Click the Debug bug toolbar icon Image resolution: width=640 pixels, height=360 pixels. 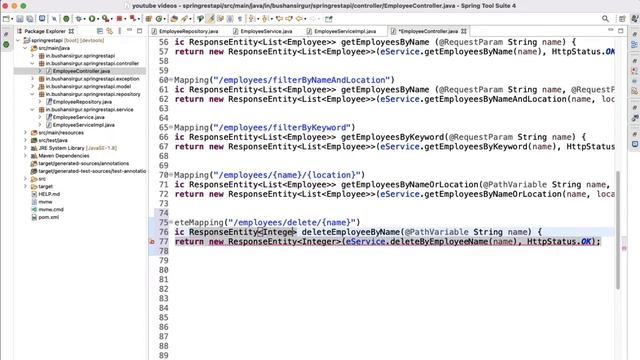[x=79, y=19]
